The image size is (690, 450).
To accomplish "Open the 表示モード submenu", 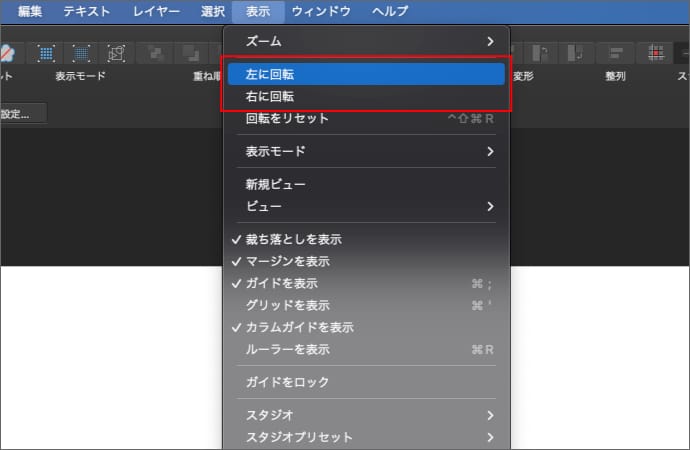I will click(366, 152).
